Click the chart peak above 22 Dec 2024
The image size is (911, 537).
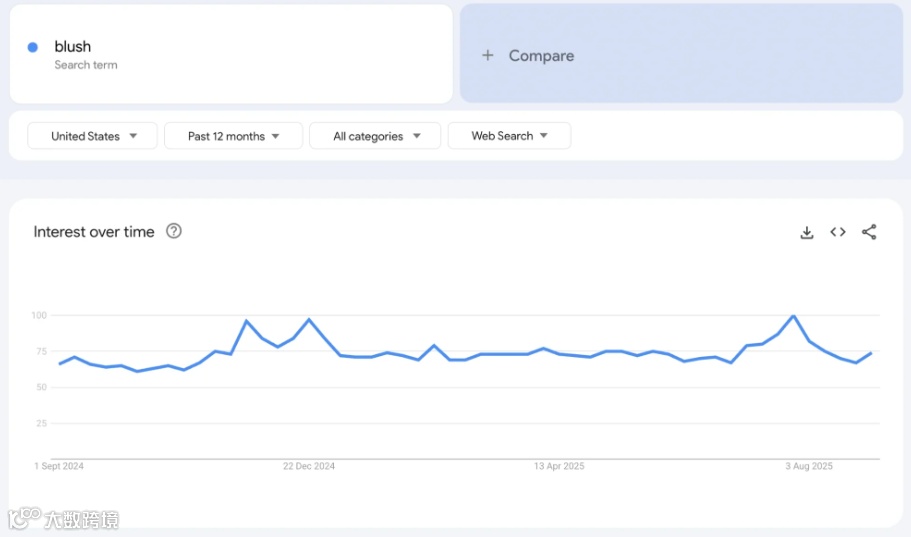click(x=309, y=319)
